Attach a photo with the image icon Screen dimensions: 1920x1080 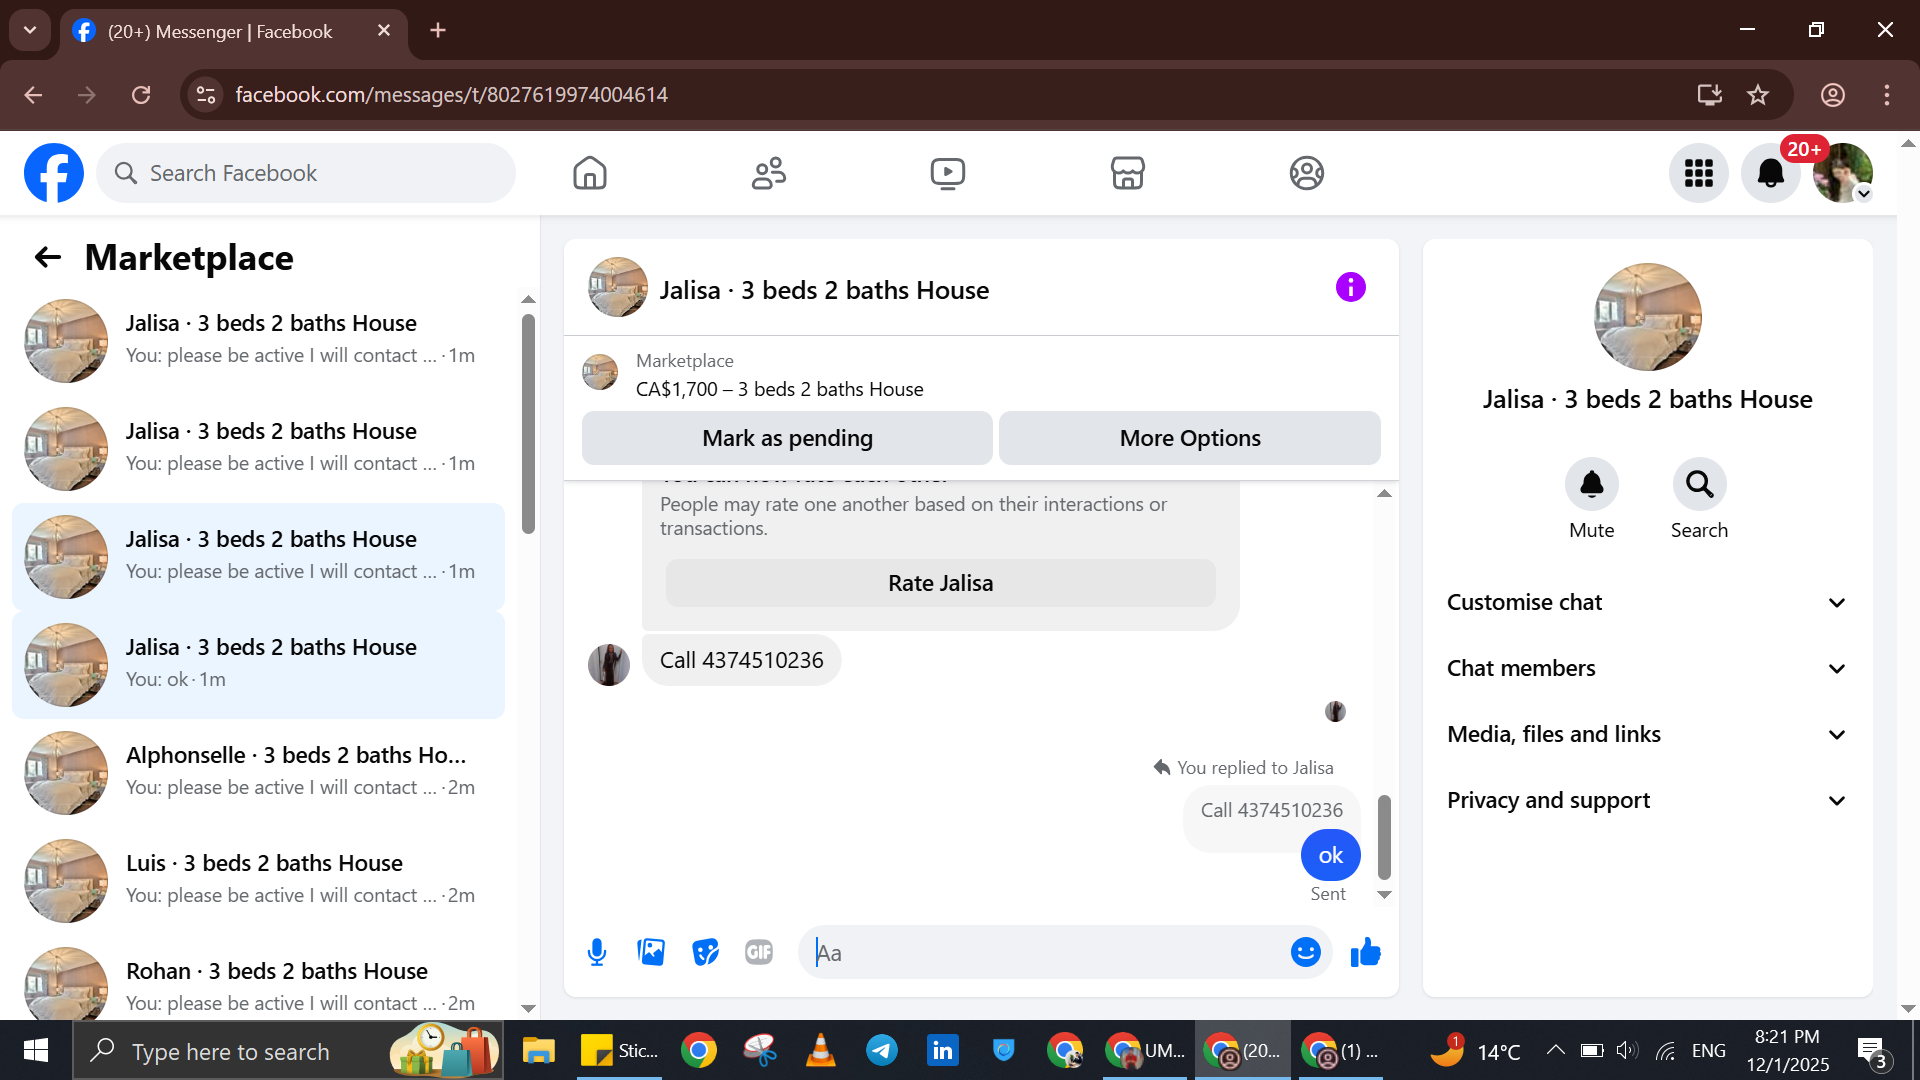click(651, 953)
